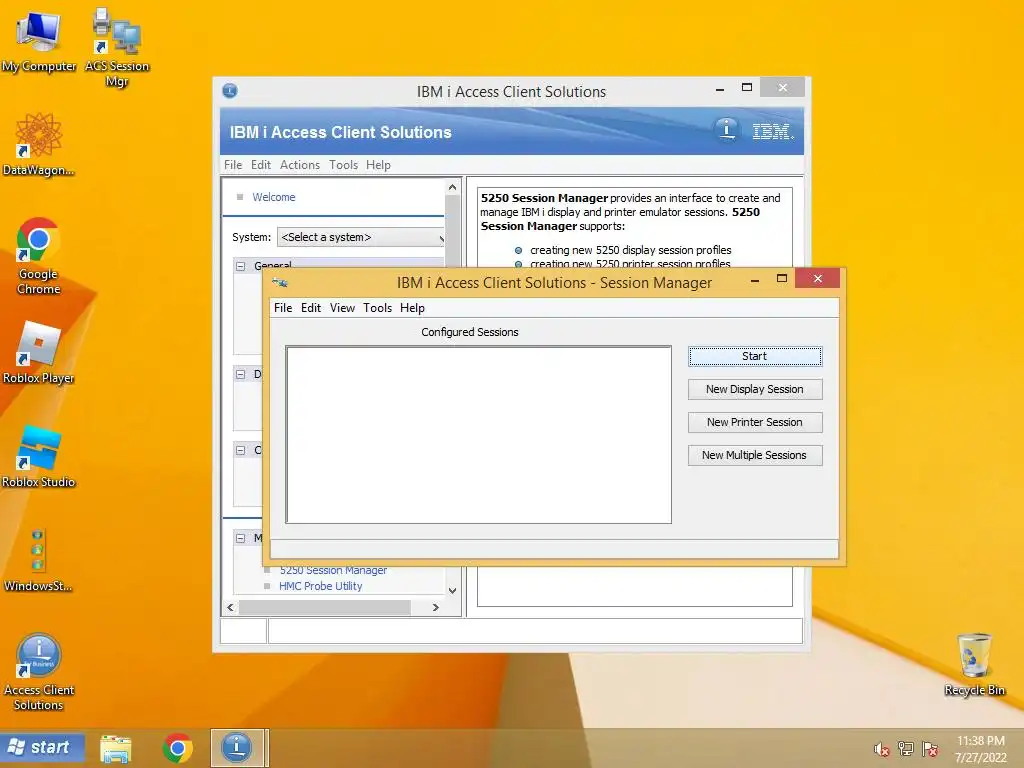The height and width of the screenshot is (768, 1024).
Task: Click the muted volume tray icon
Action: (881, 749)
